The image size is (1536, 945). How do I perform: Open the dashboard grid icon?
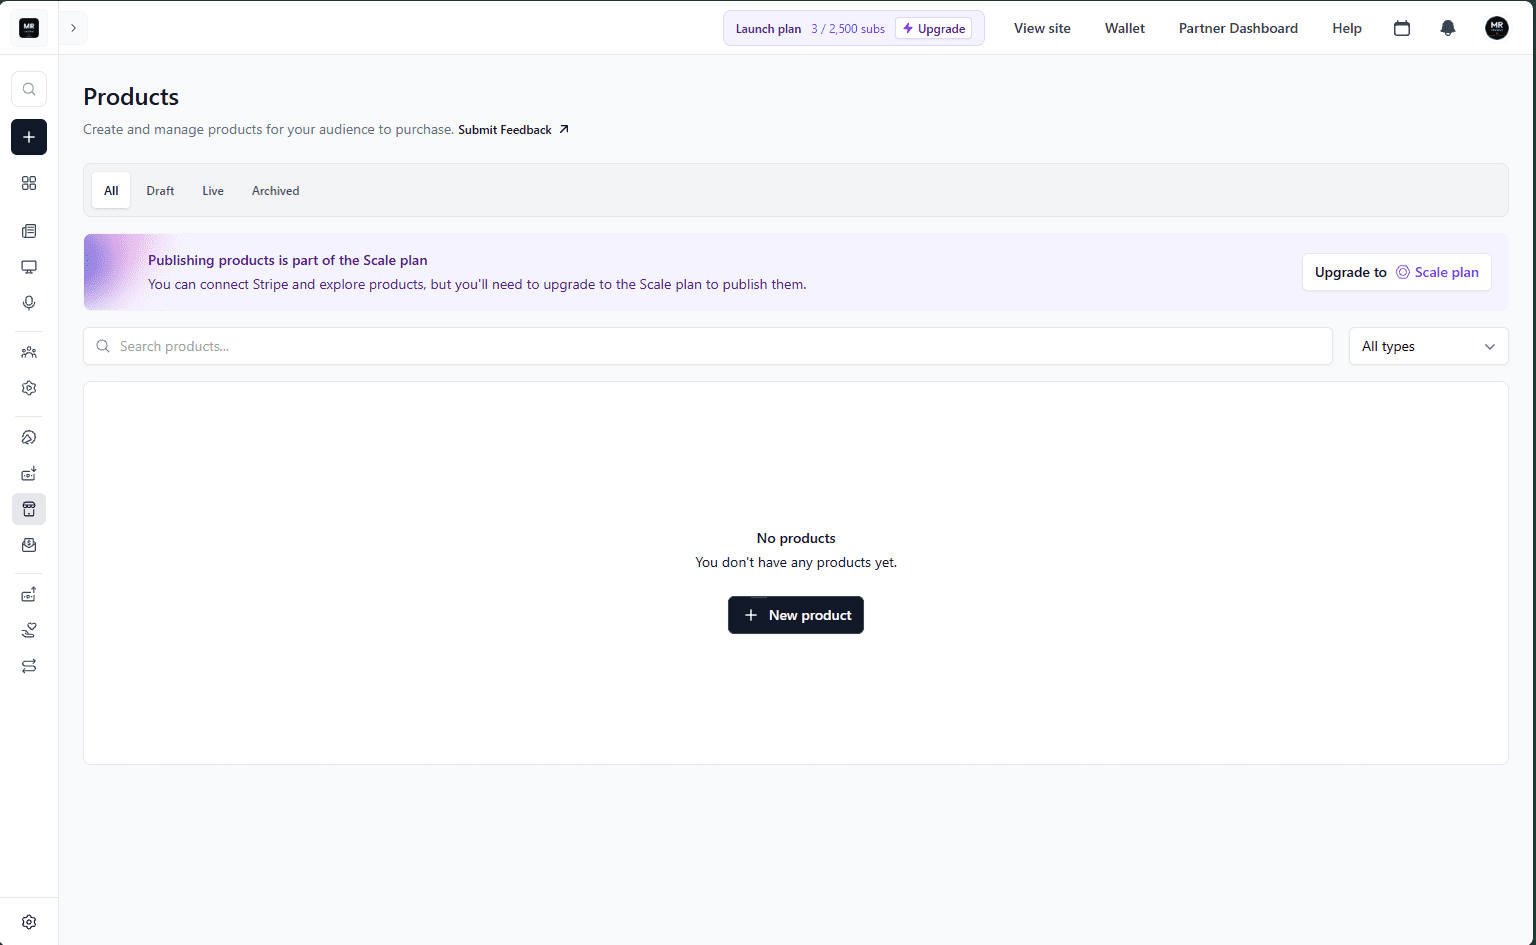point(29,183)
